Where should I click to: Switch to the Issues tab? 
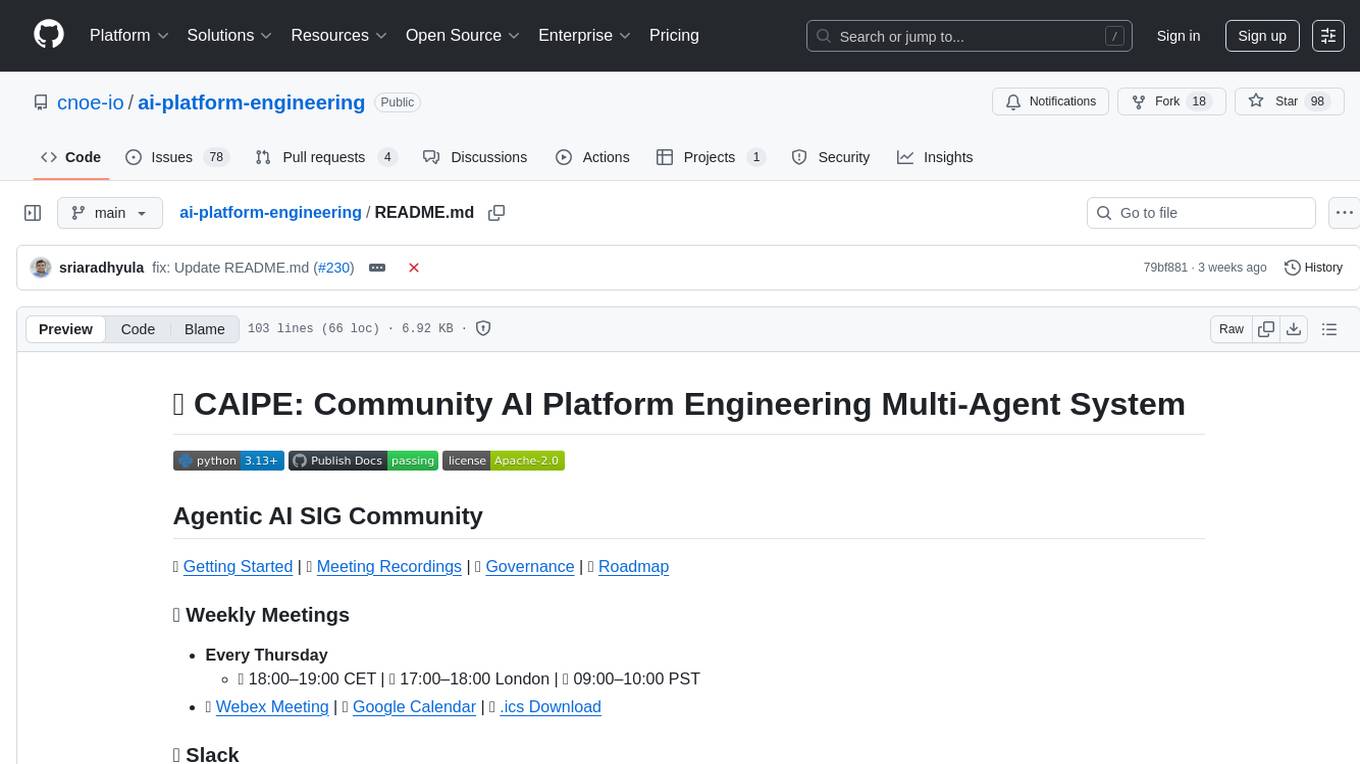click(177, 157)
